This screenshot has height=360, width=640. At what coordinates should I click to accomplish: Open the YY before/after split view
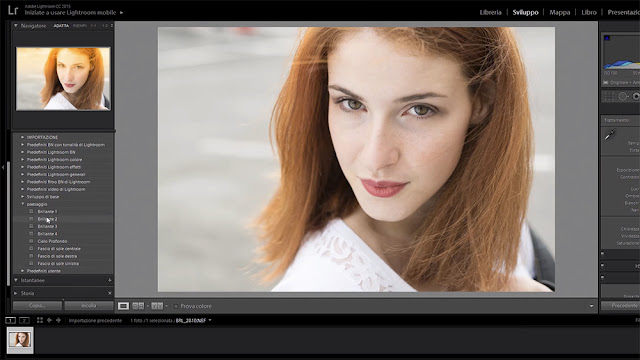[157, 306]
